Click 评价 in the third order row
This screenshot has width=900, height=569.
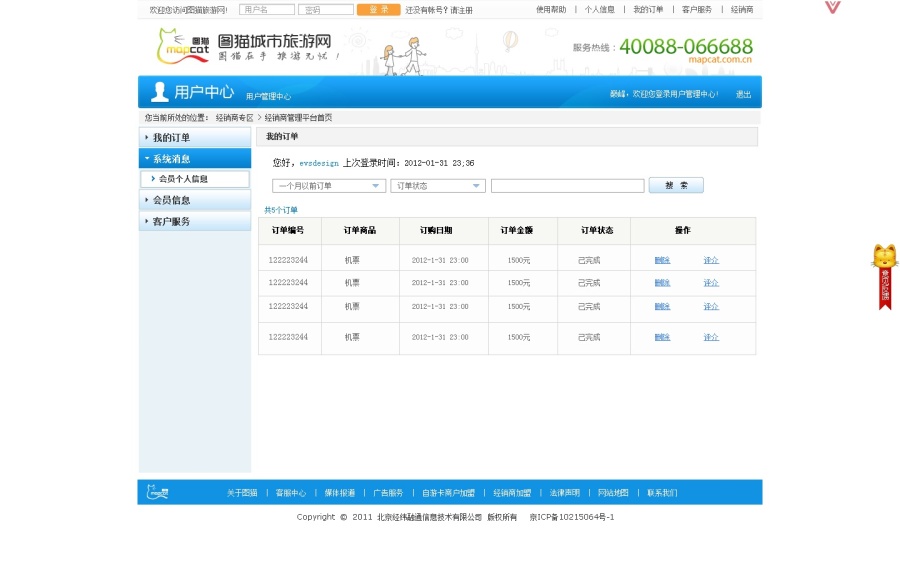point(711,307)
